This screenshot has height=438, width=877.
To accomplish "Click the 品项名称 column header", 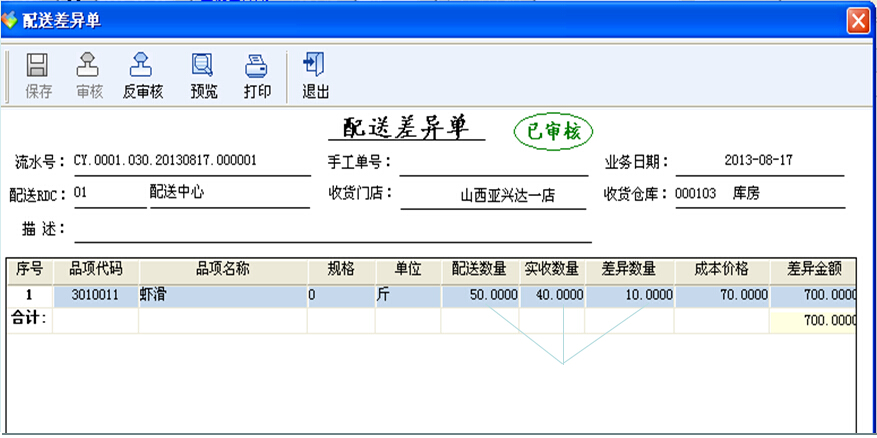I will (222, 269).
